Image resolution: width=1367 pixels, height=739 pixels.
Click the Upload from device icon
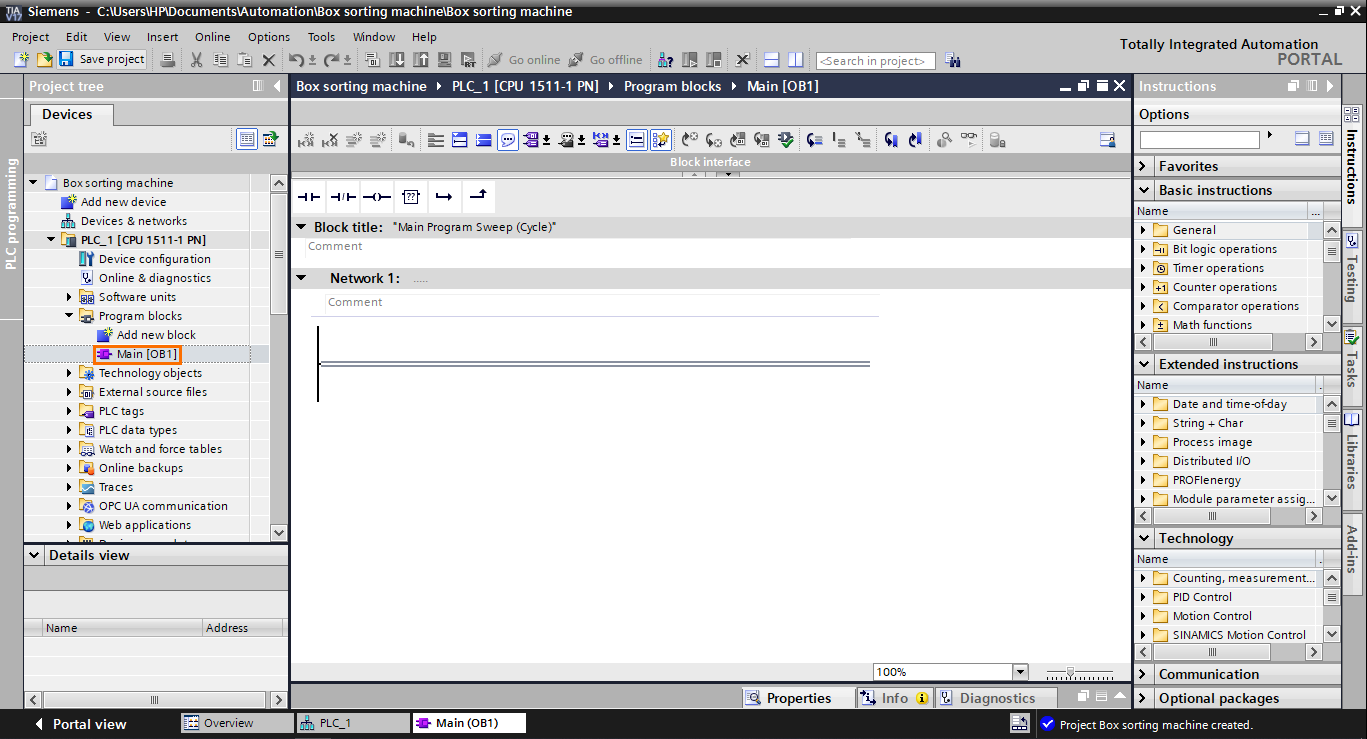coord(420,60)
